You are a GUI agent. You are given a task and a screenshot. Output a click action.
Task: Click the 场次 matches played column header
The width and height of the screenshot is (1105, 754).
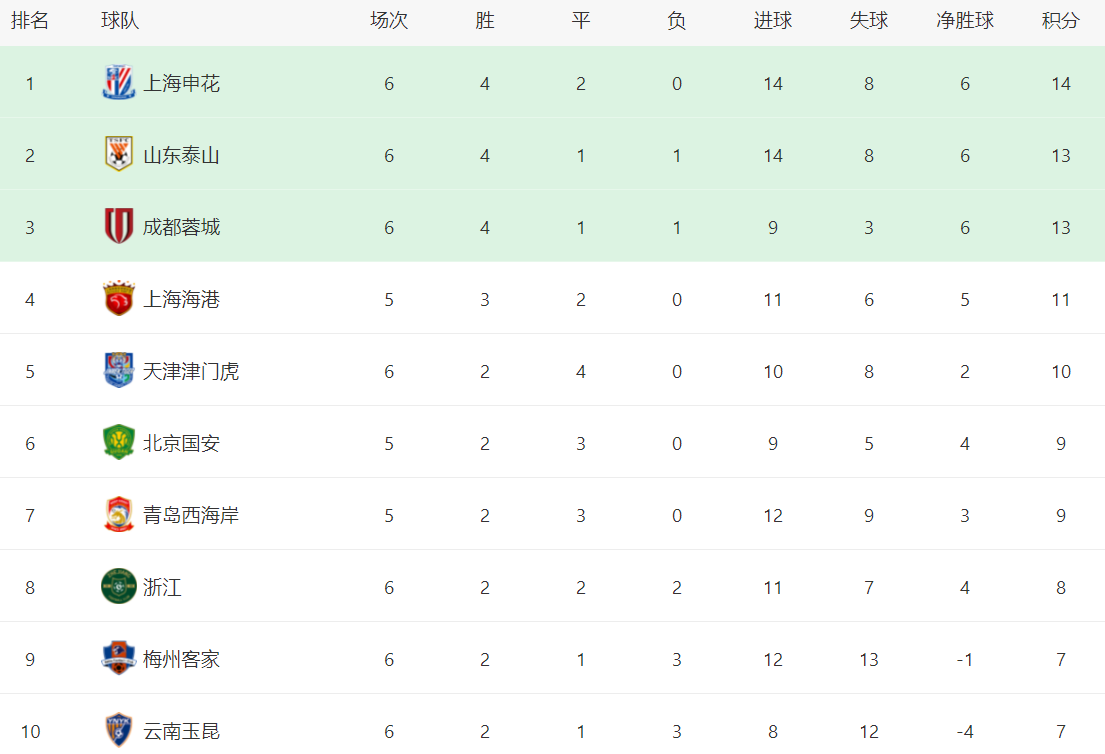pos(389,21)
